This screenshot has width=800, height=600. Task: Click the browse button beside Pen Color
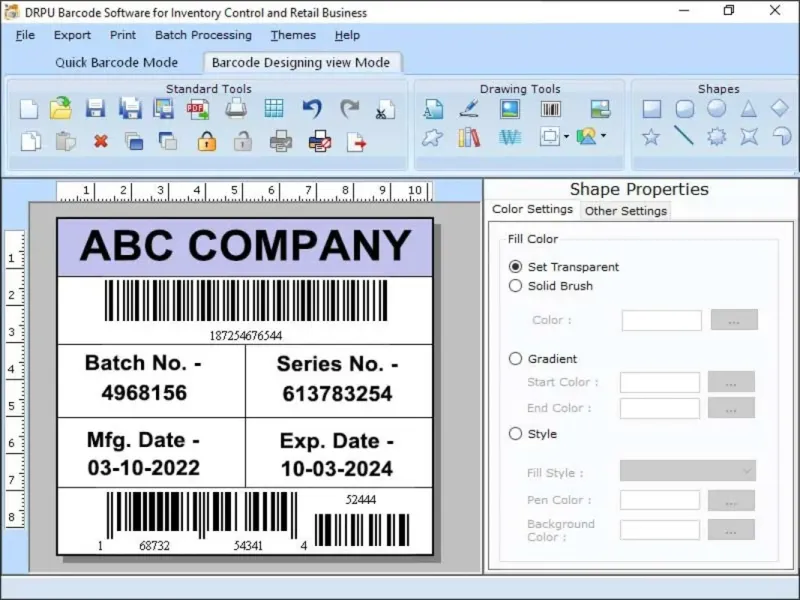coord(731,501)
